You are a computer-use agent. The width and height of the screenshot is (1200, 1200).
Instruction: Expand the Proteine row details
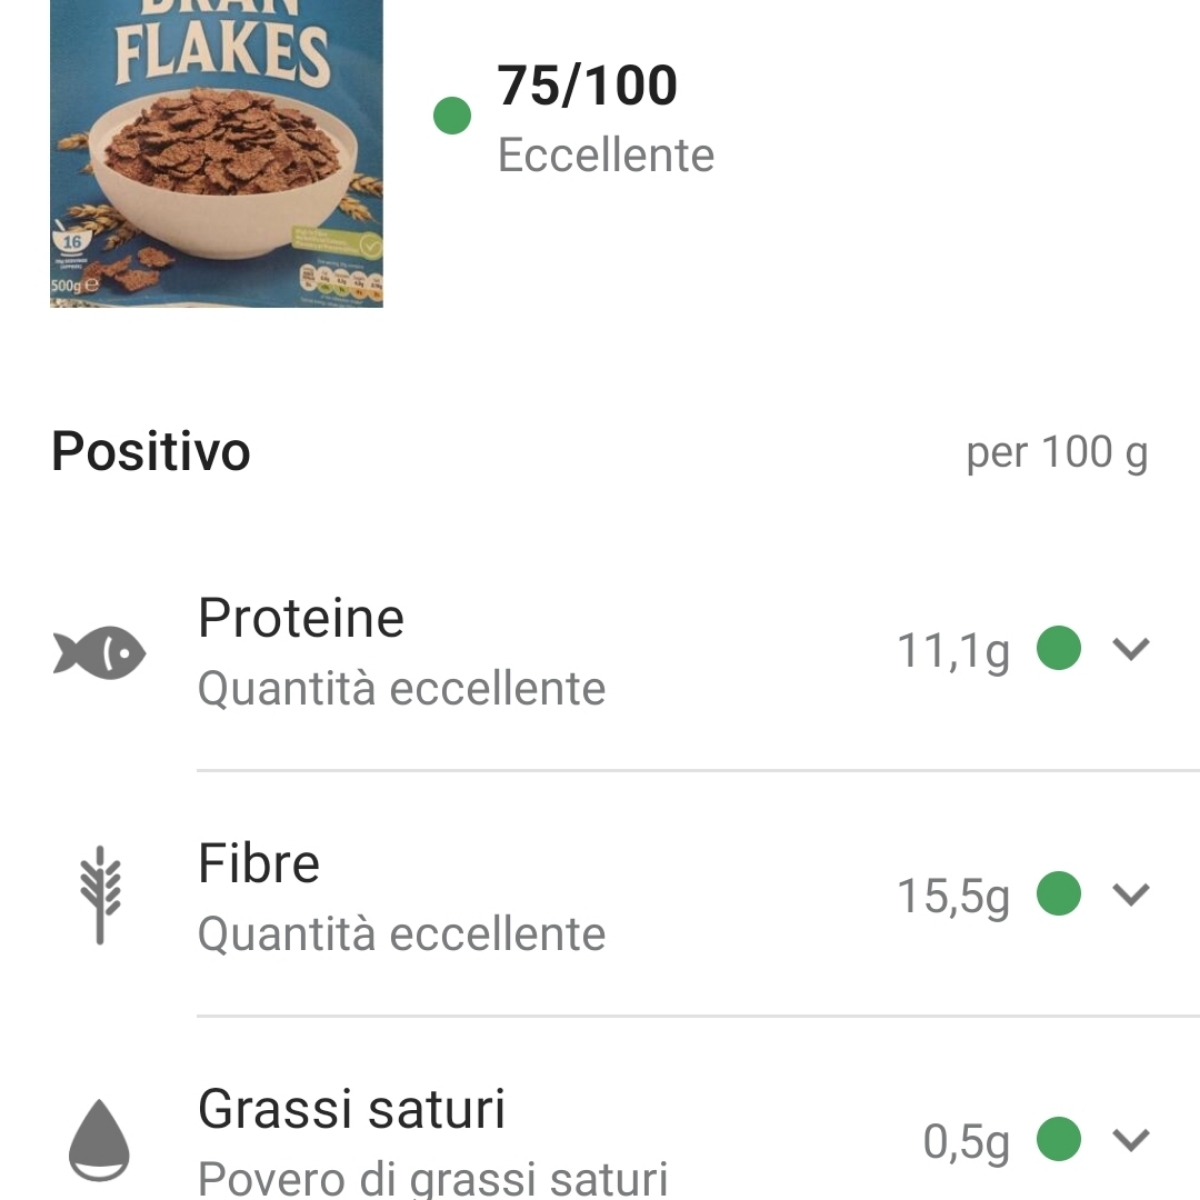[1130, 651]
